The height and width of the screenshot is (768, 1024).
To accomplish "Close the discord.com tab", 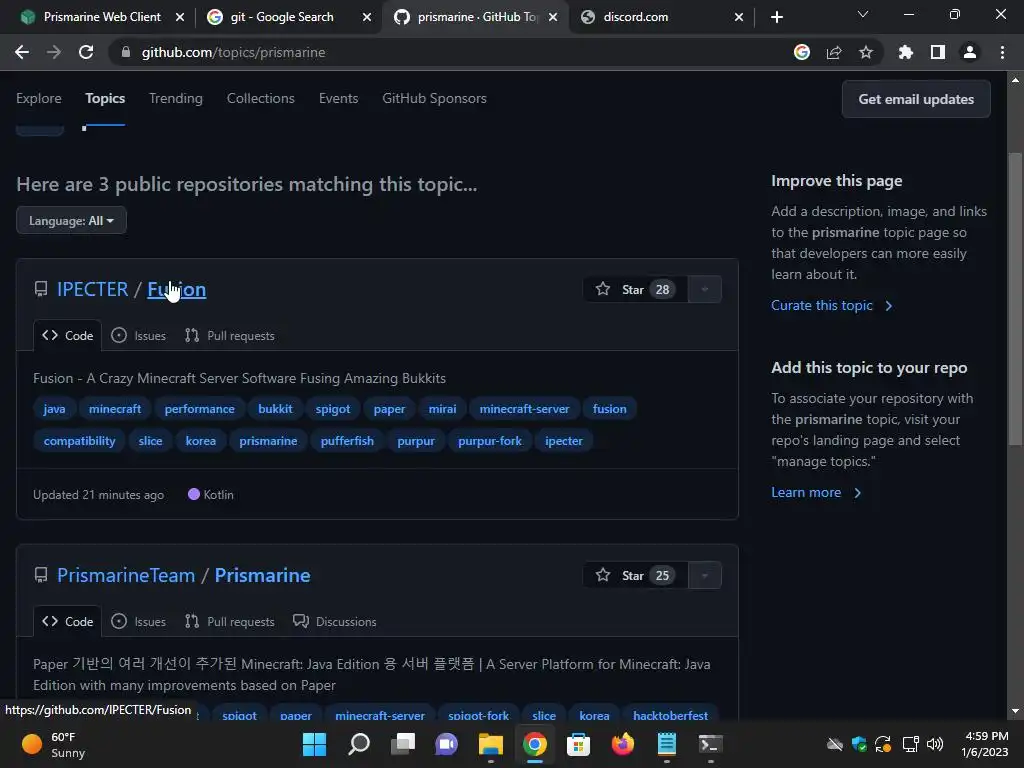I will click(x=739, y=17).
